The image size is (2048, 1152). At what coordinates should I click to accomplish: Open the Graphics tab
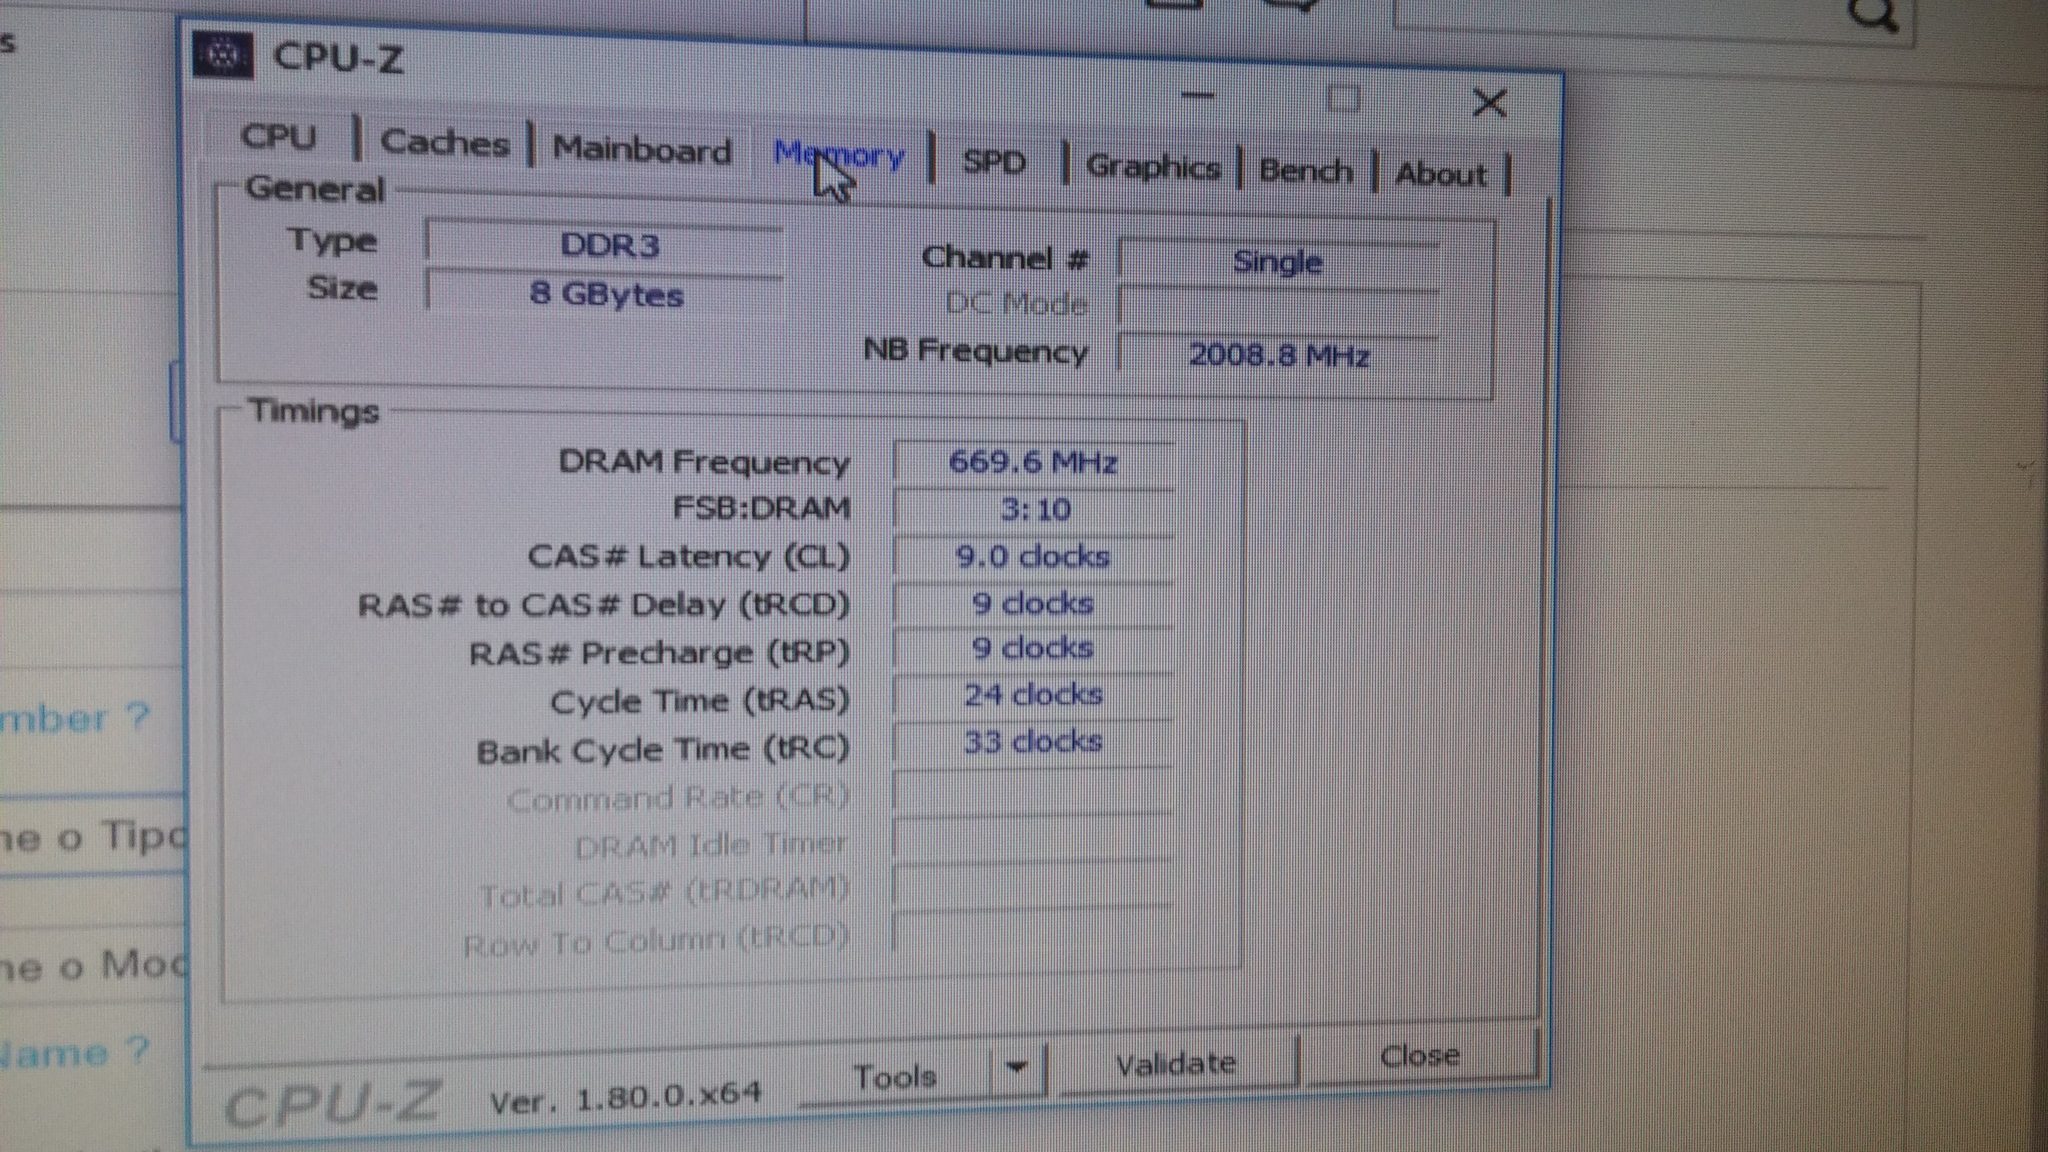pos(1153,166)
